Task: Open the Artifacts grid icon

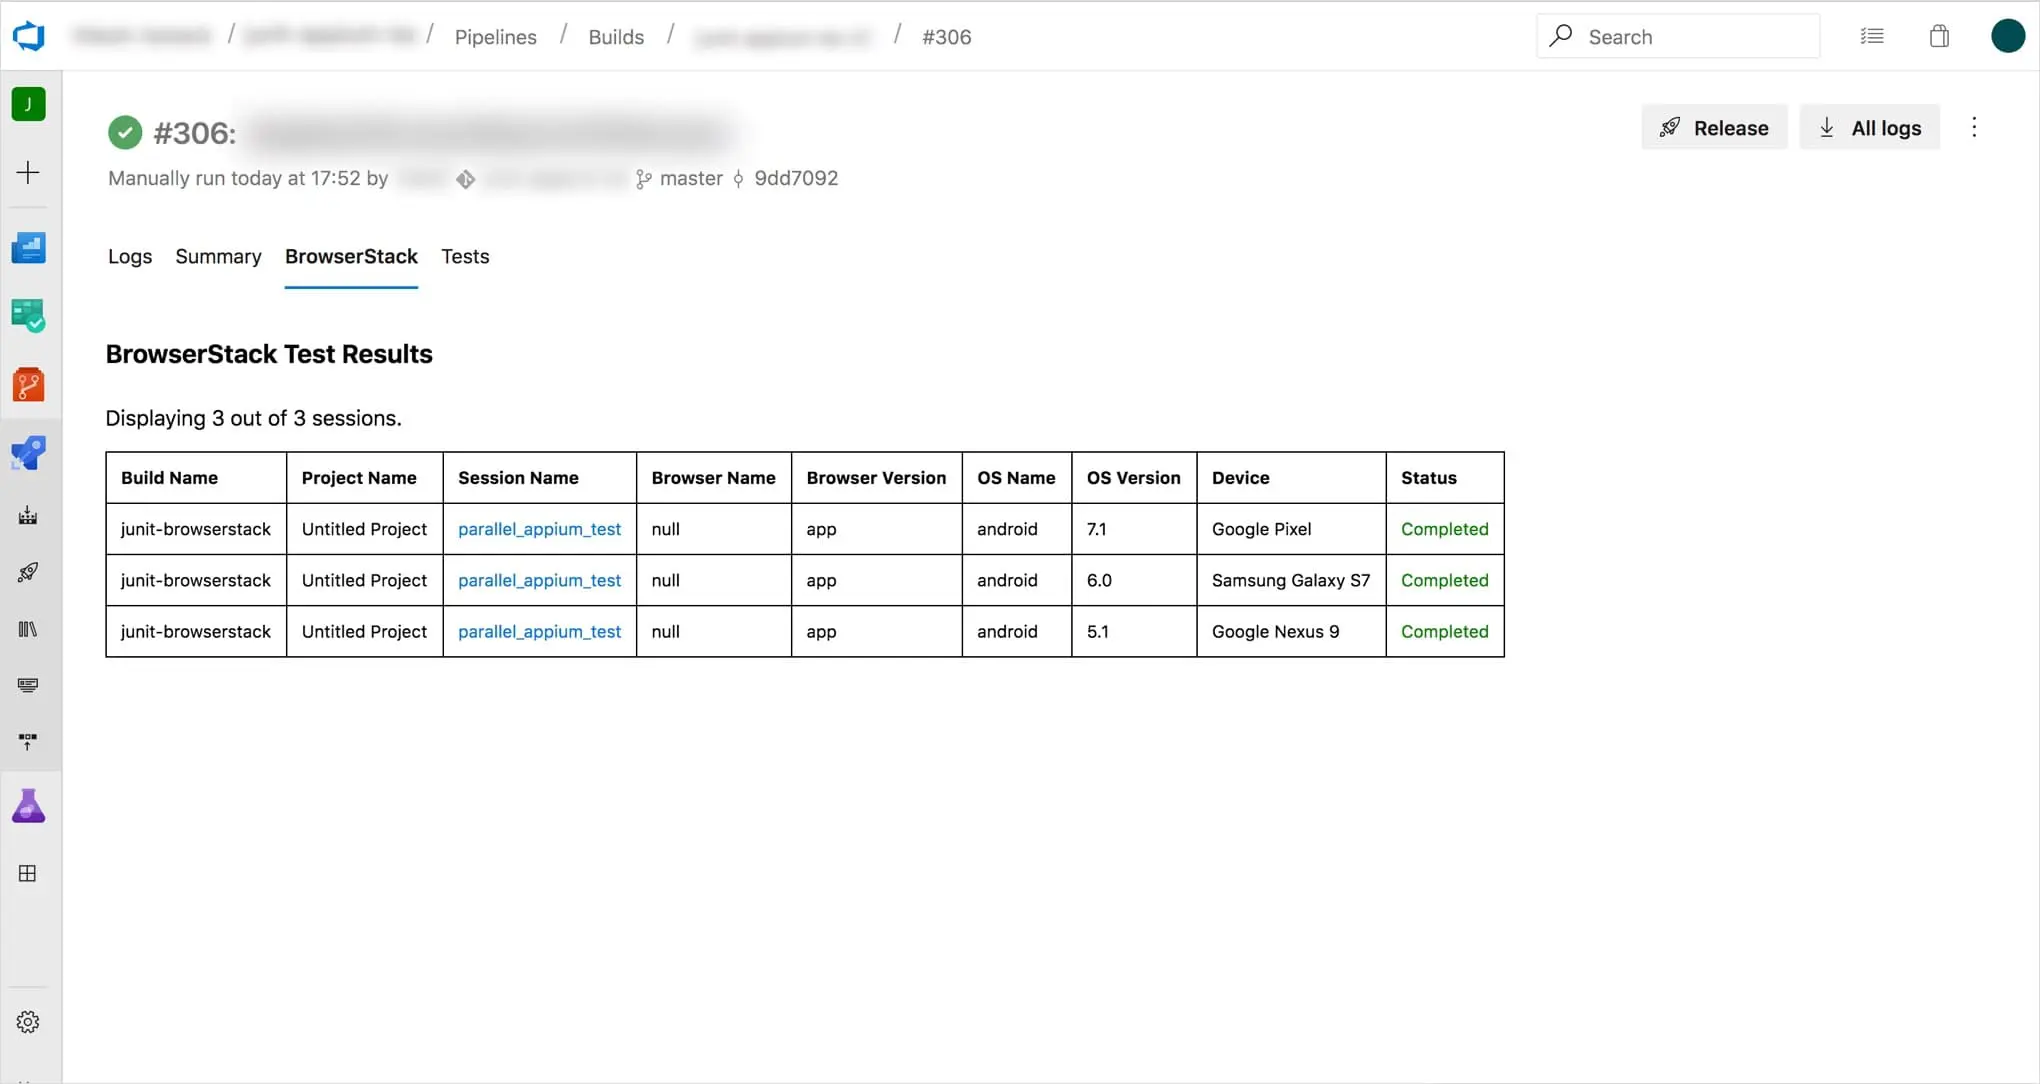Action: point(28,873)
